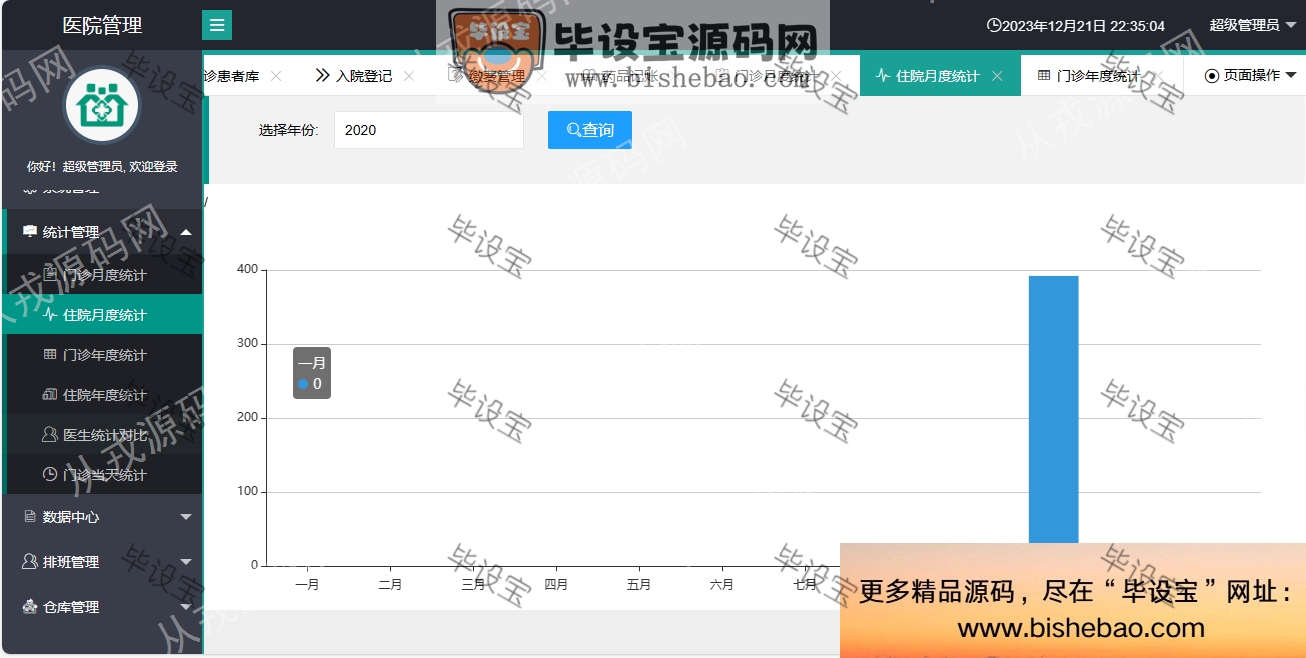
Task: Open 门诊年度统计 in the sidebar
Action: [x=104, y=355]
